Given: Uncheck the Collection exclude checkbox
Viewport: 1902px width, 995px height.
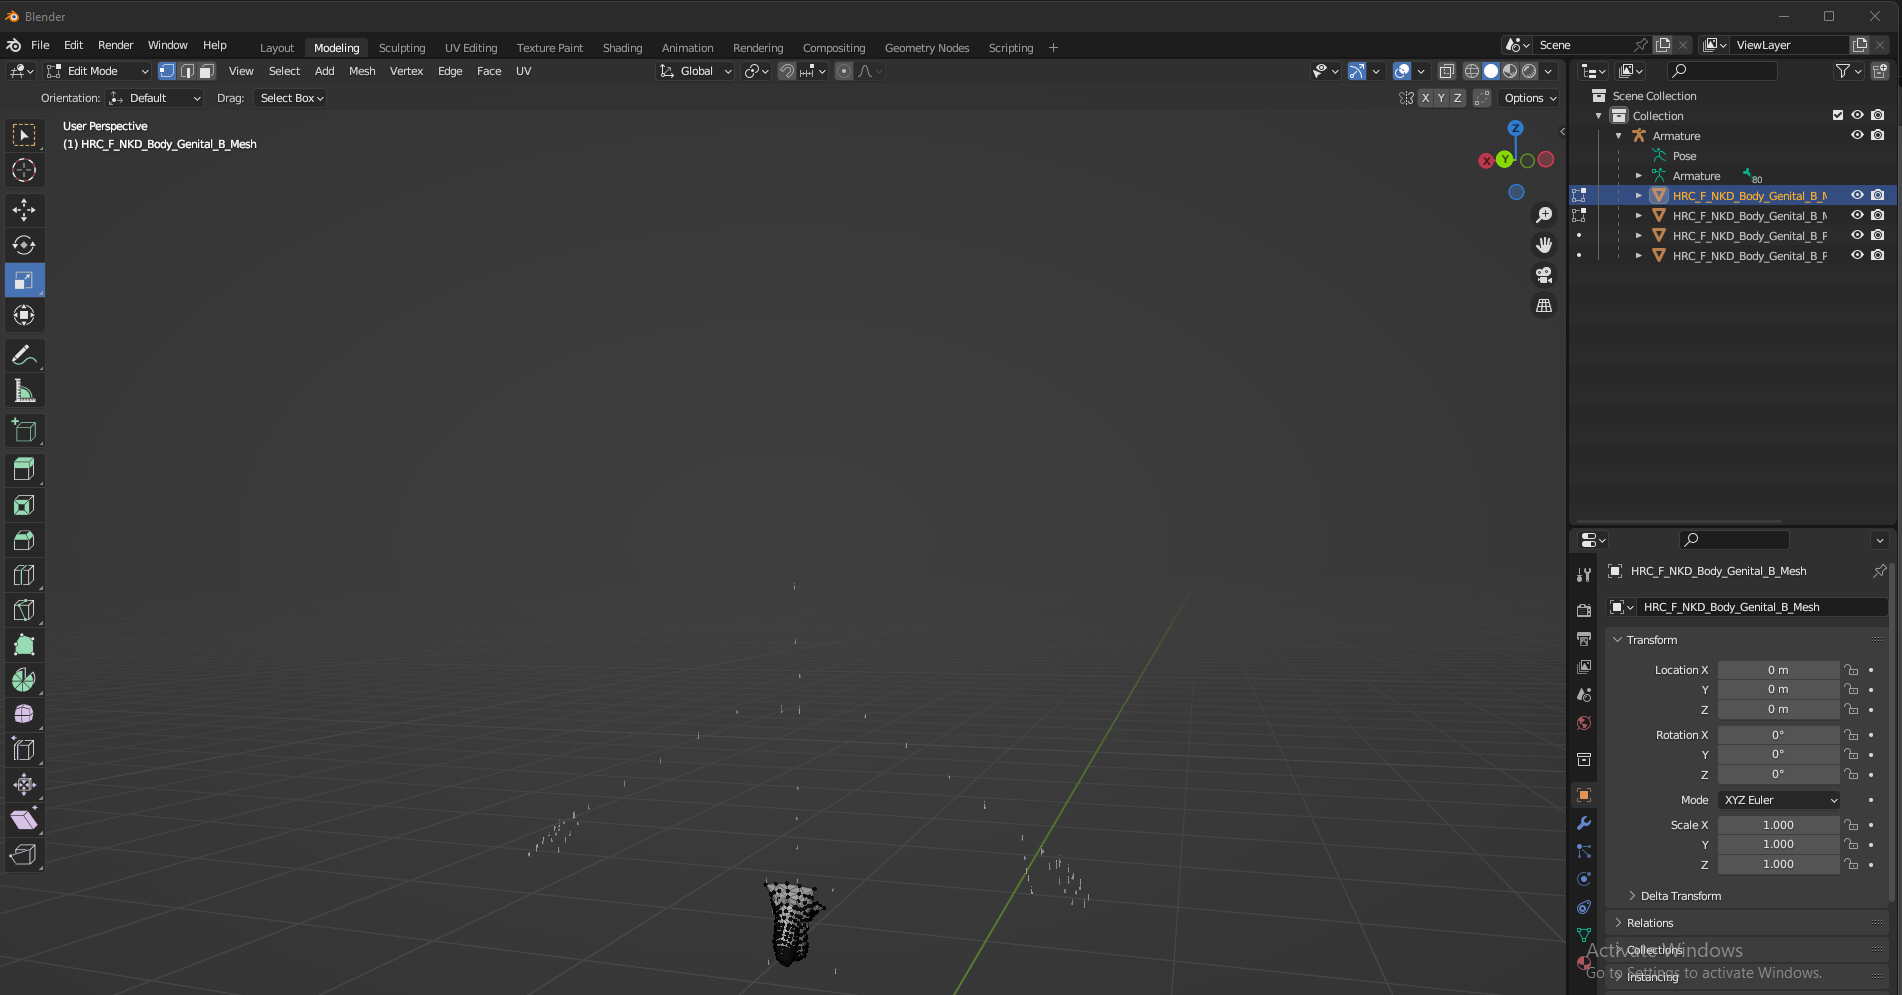Looking at the screenshot, I should [x=1838, y=116].
